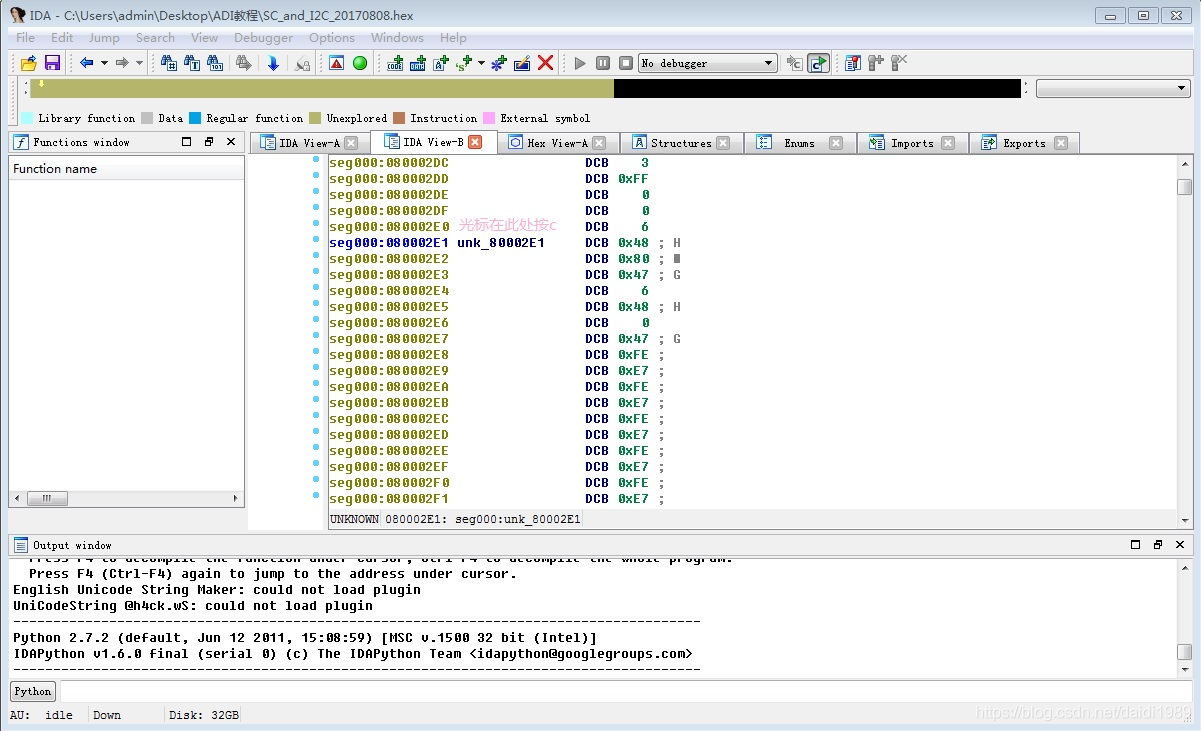Image resolution: width=1201 pixels, height=731 pixels.
Task: Start the debugger process with play button
Action: click(x=580, y=63)
